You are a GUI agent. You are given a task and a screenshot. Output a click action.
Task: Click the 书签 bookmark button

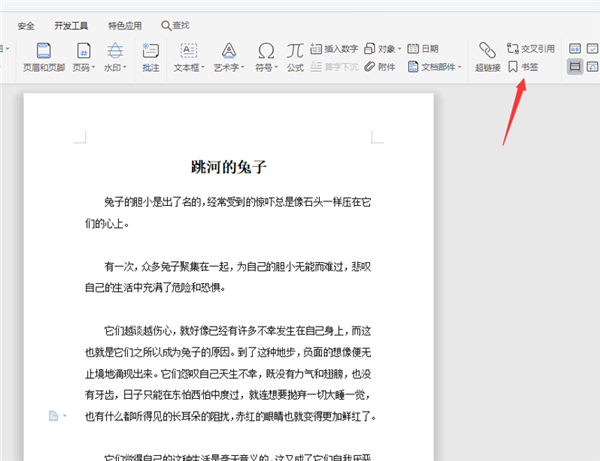(523, 67)
